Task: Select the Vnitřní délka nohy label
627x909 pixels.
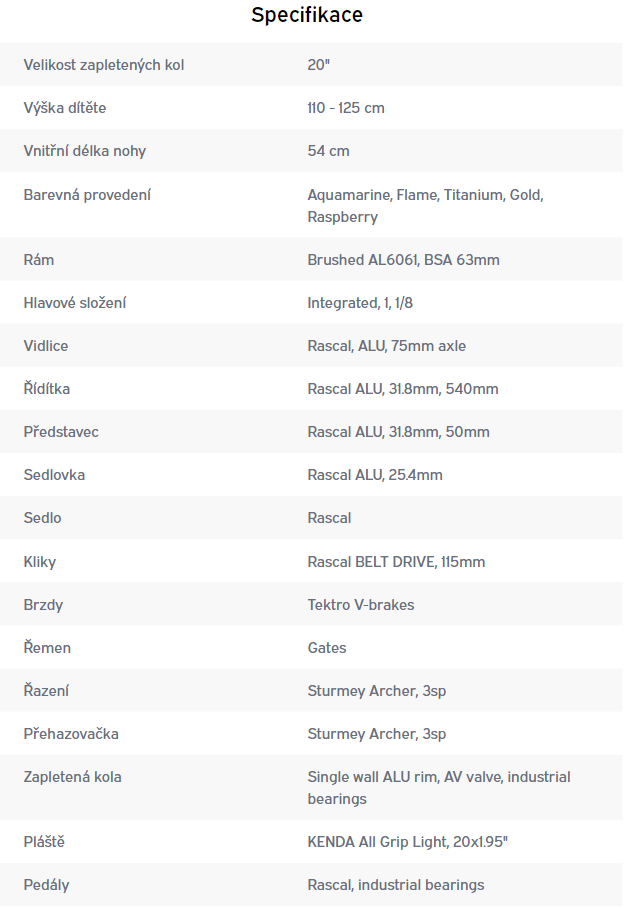Action: (x=85, y=151)
